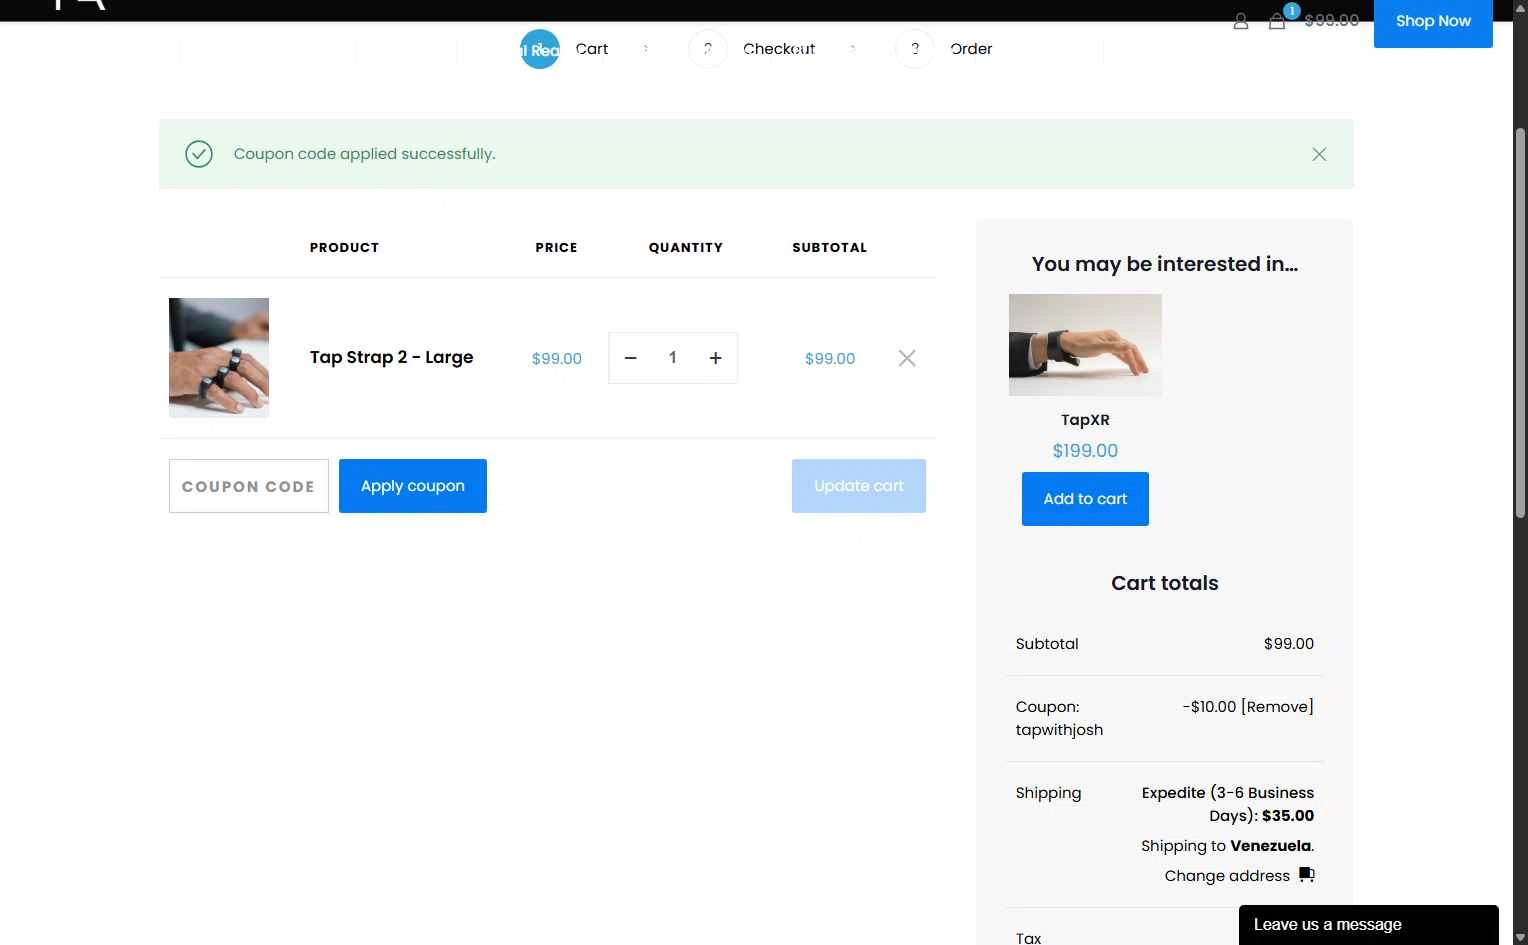Click the $99.00 item subtotal value
The width and height of the screenshot is (1528, 945).
(830, 358)
